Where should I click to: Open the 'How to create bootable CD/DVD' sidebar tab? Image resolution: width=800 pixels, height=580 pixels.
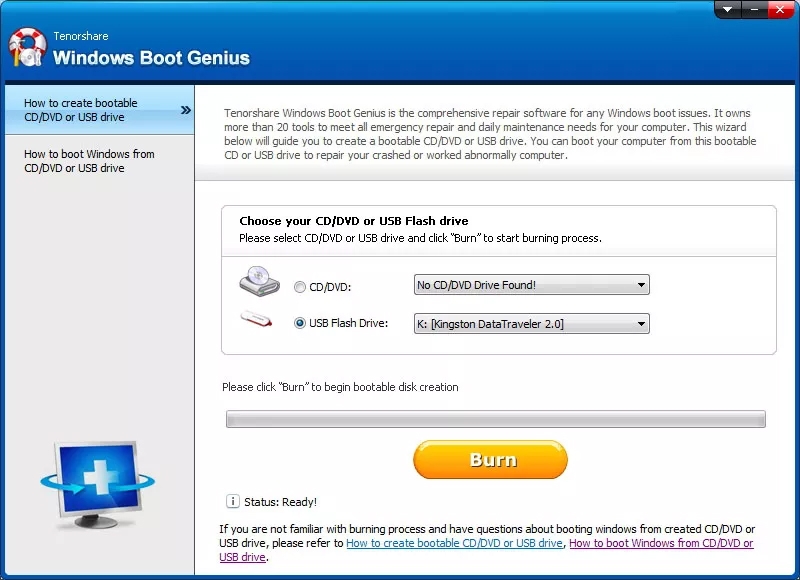pyautogui.click(x=99, y=110)
